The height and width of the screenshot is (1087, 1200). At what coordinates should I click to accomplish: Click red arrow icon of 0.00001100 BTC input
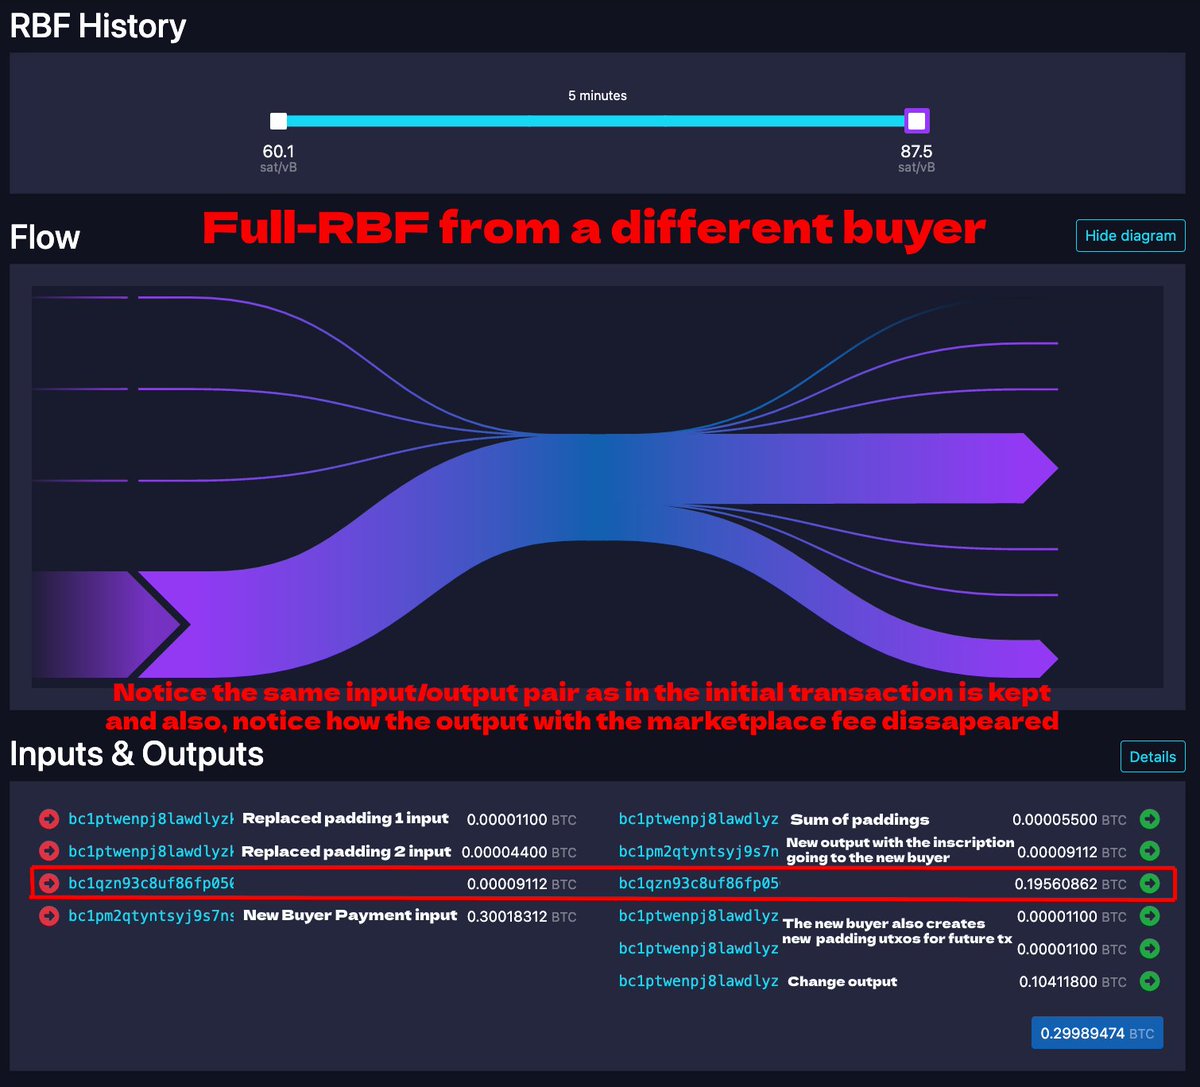click(x=49, y=819)
